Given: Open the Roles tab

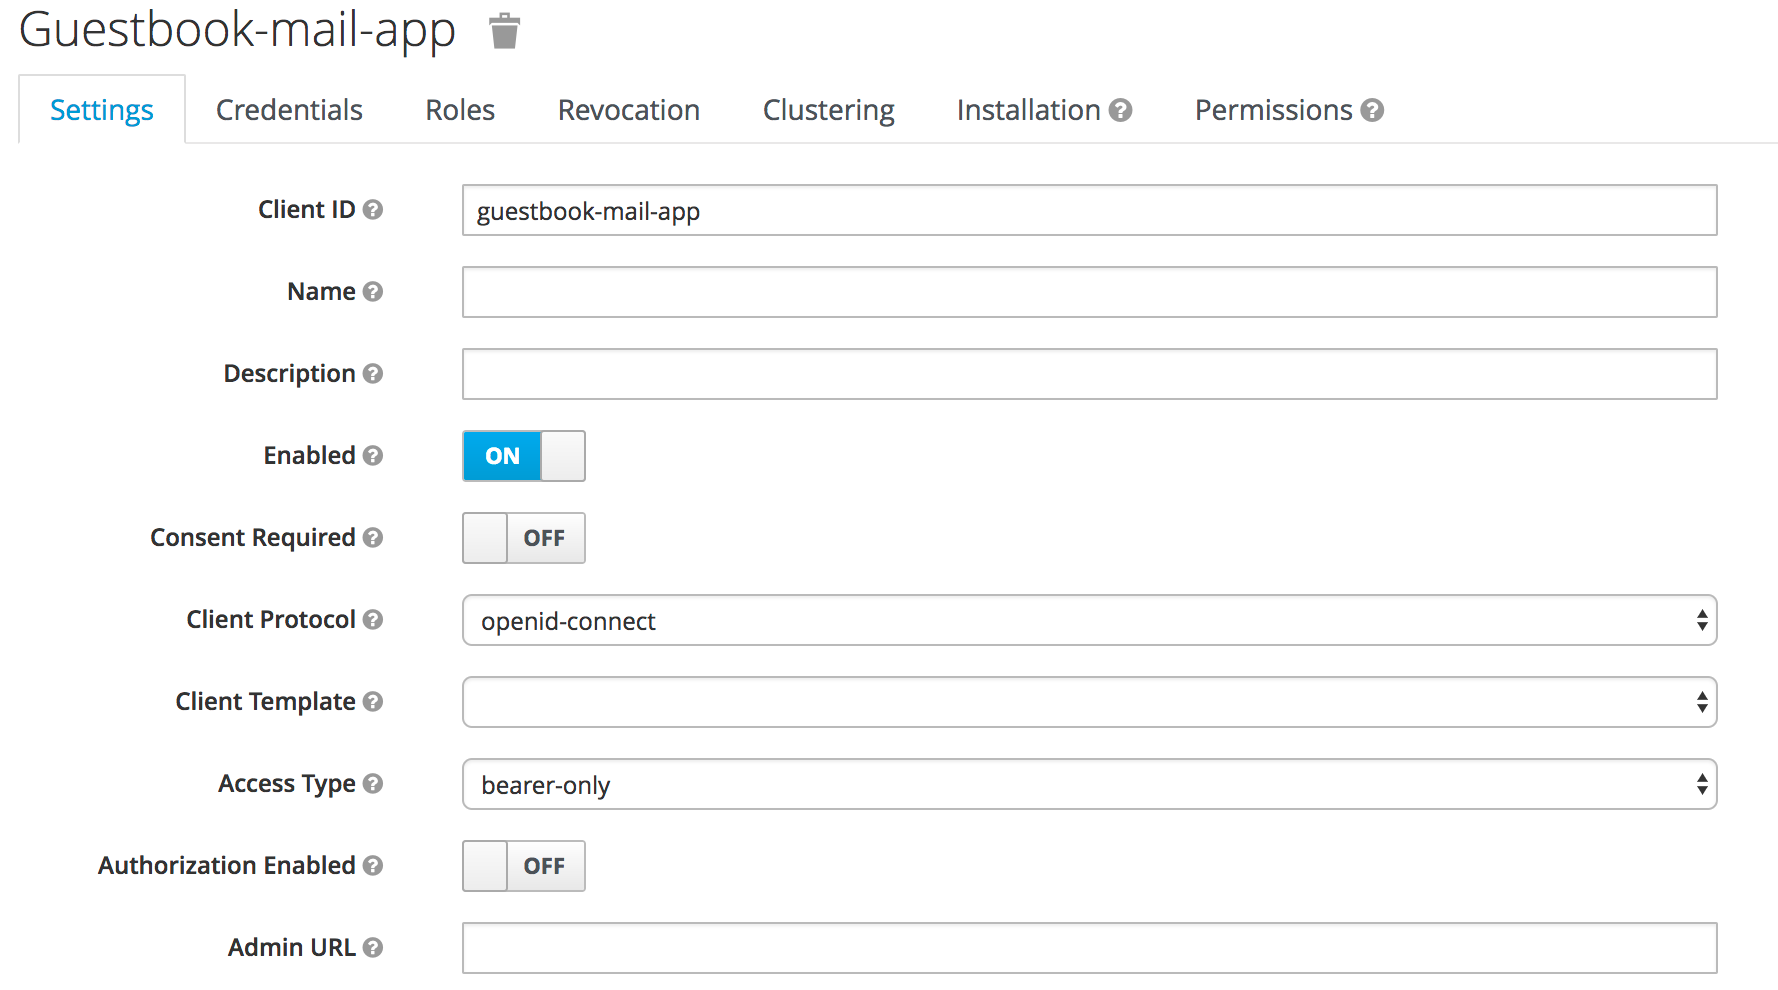Looking at the screenshot, I should (460, 110).
